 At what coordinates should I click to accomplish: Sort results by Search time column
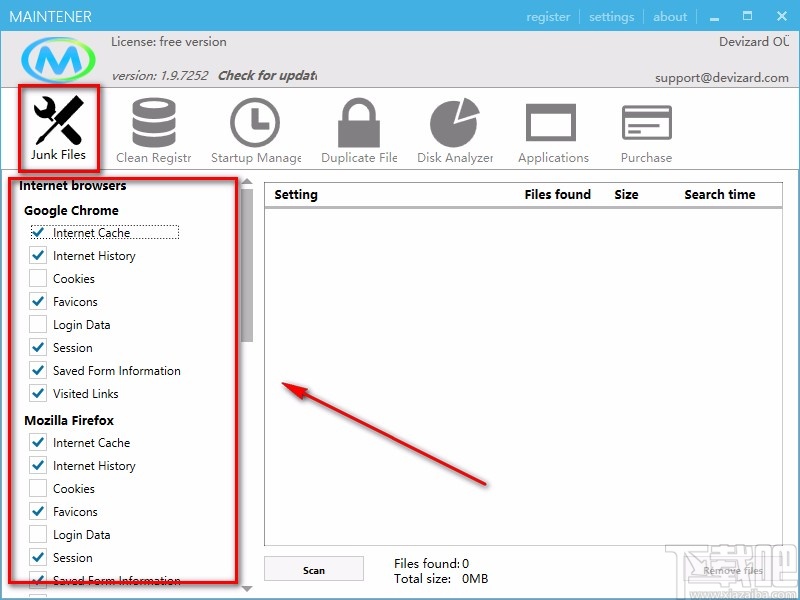tap(720, 194)
